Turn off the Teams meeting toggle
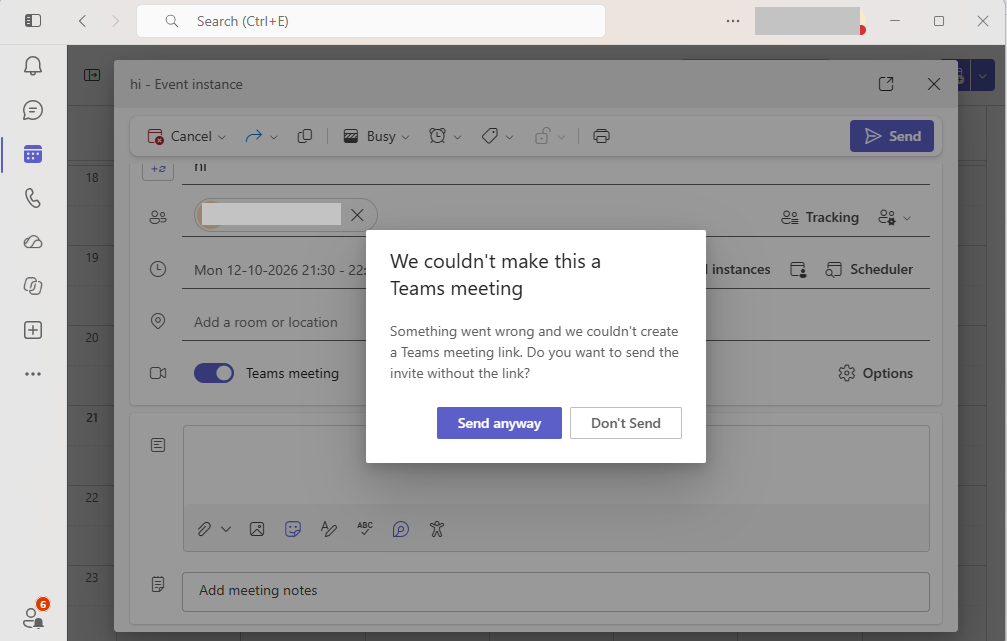The height and width of the screenshot is (641, 1007). pyautogui.click(x=214, y=373)
